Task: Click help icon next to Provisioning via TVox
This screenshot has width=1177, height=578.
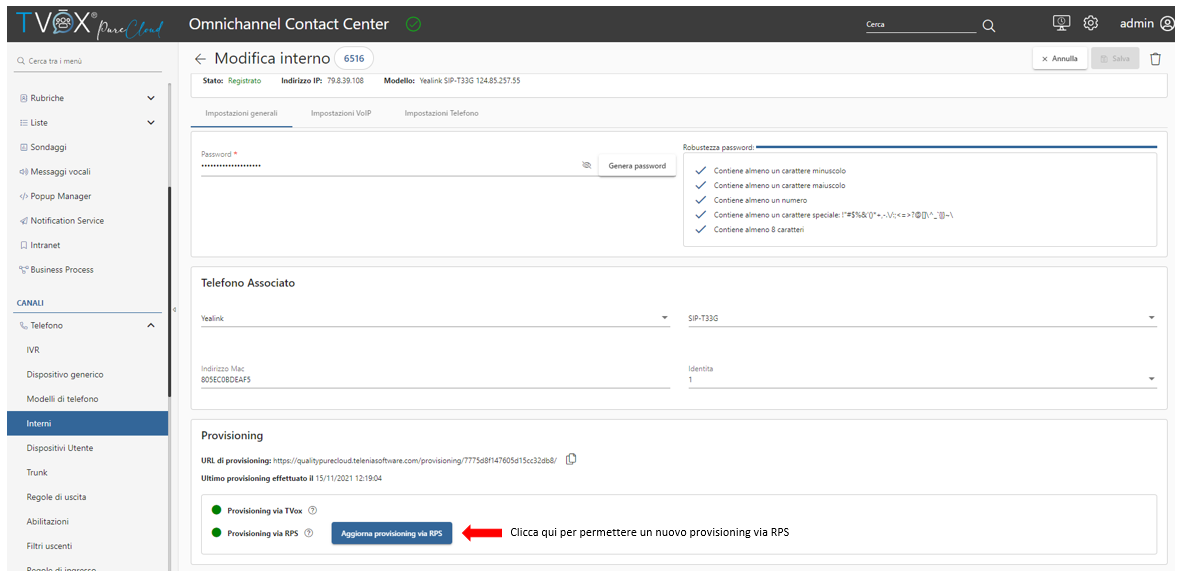Action: point(312,510)
